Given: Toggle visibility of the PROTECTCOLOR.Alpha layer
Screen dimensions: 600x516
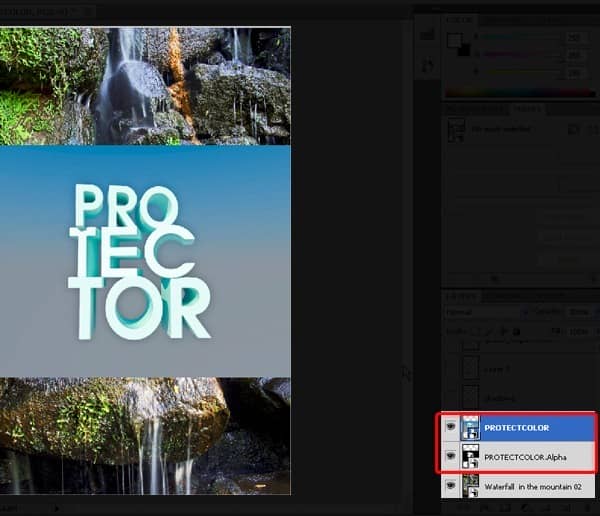Looking at the screenshot, I should (x=451, y=456).
